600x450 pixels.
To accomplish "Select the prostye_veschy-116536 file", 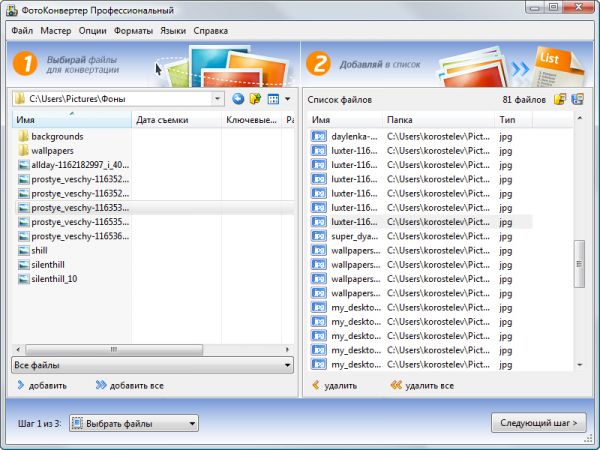I will 73,236.
